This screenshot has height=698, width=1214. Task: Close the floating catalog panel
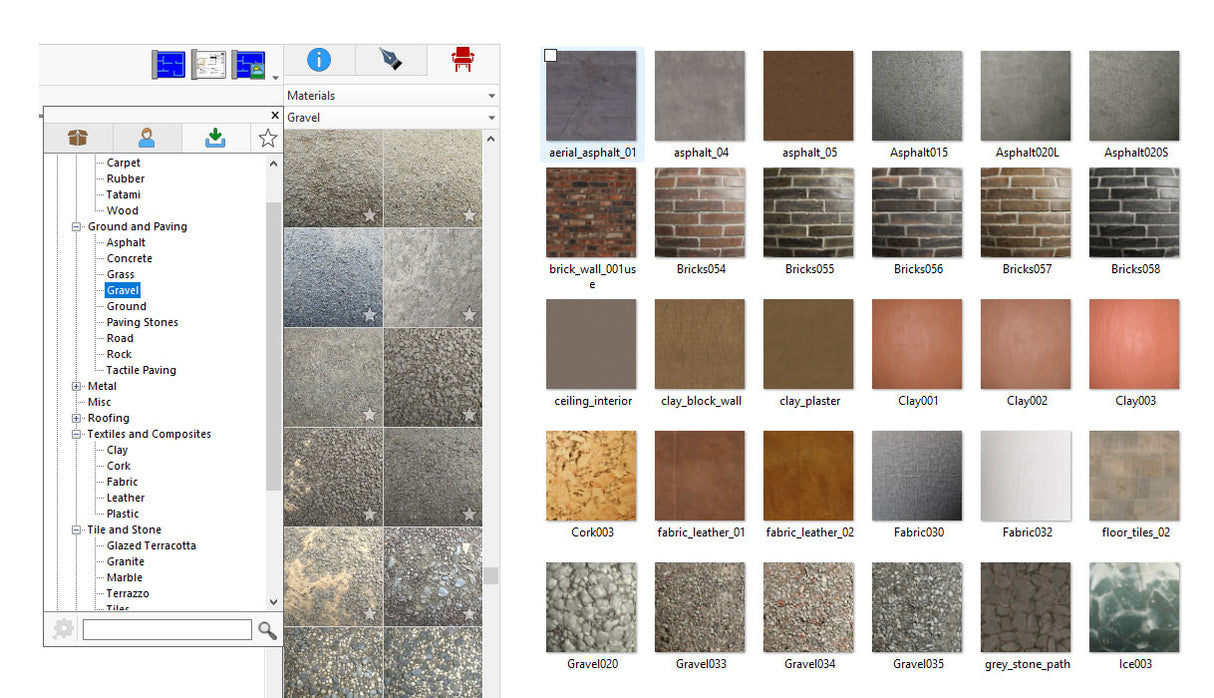pos(274,115)
